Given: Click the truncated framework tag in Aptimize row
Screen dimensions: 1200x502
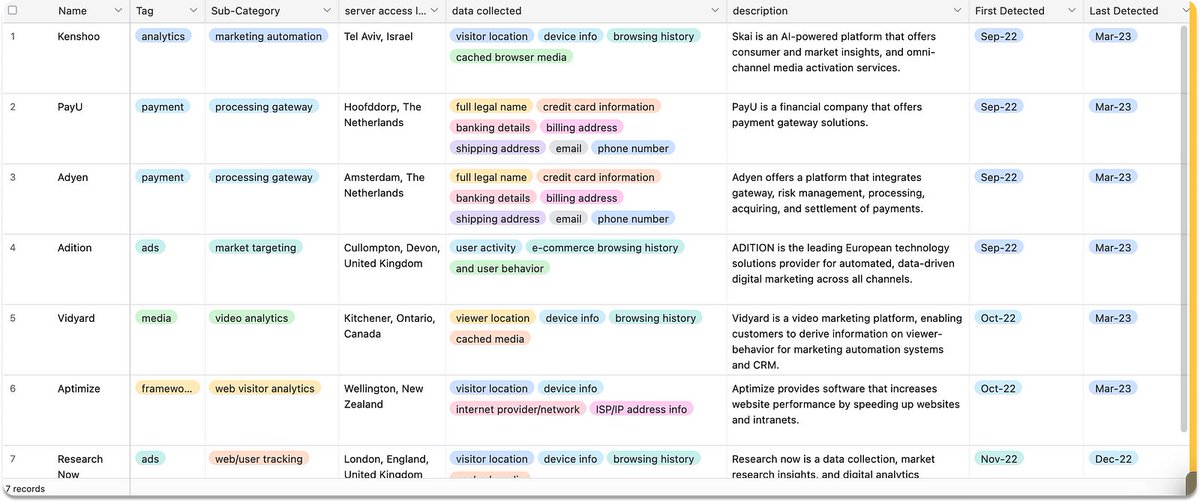Looking at the screenshot, I should pyautogui.click(x=167, y=389).
